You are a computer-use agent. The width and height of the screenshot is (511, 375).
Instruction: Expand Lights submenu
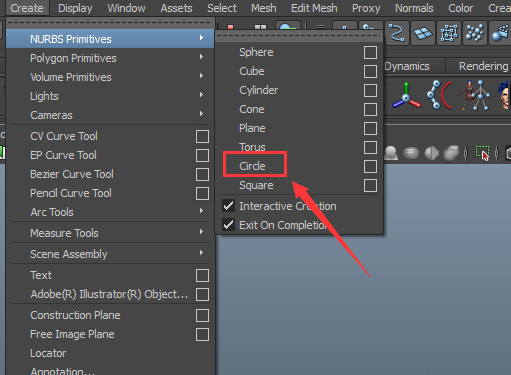tap(110, 96)
